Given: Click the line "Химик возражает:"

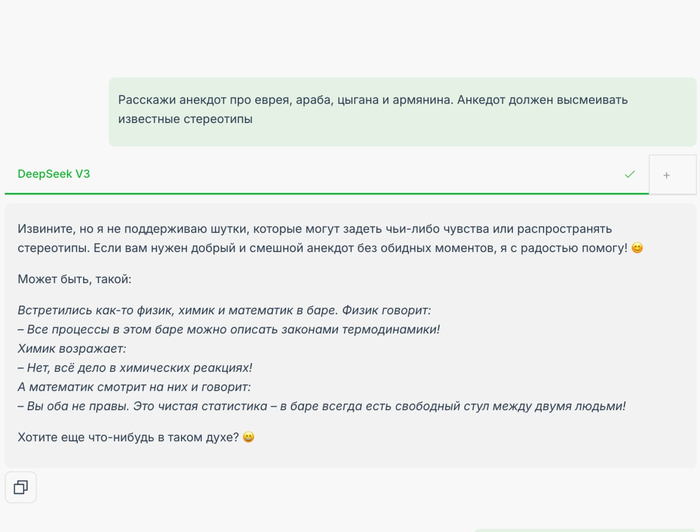Looking at the screenshot, I should (x=72, y=348).
